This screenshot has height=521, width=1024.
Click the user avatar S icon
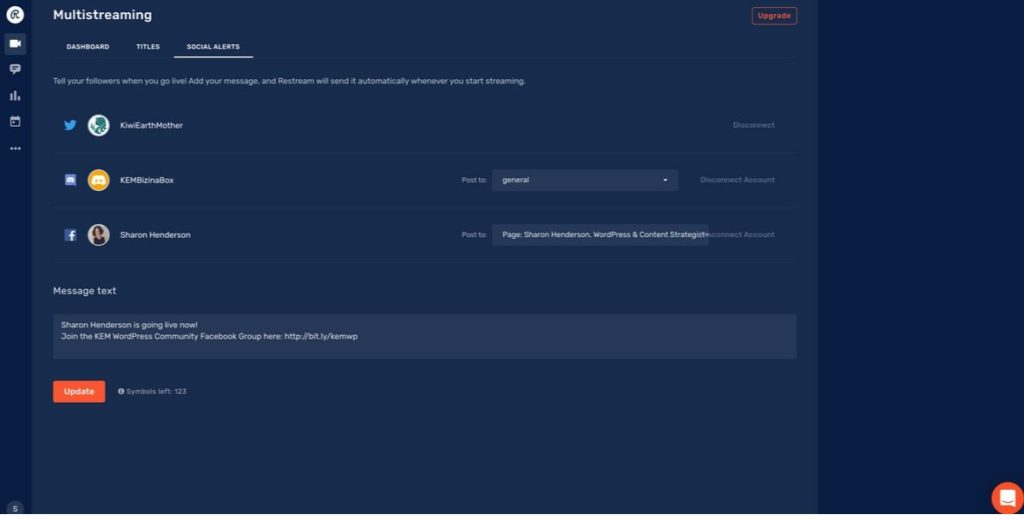[x=15, y=508]
